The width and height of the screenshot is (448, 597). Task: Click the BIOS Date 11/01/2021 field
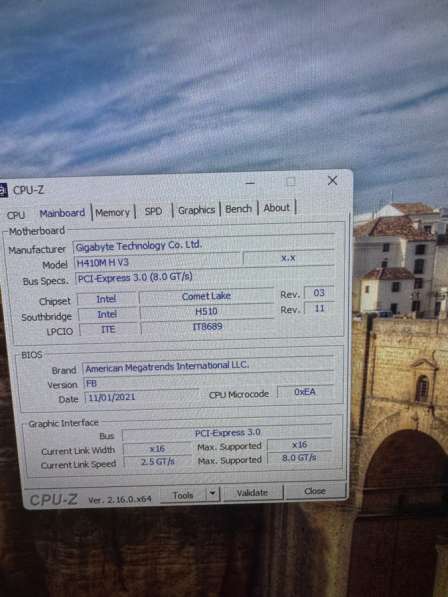click(141, 397)
